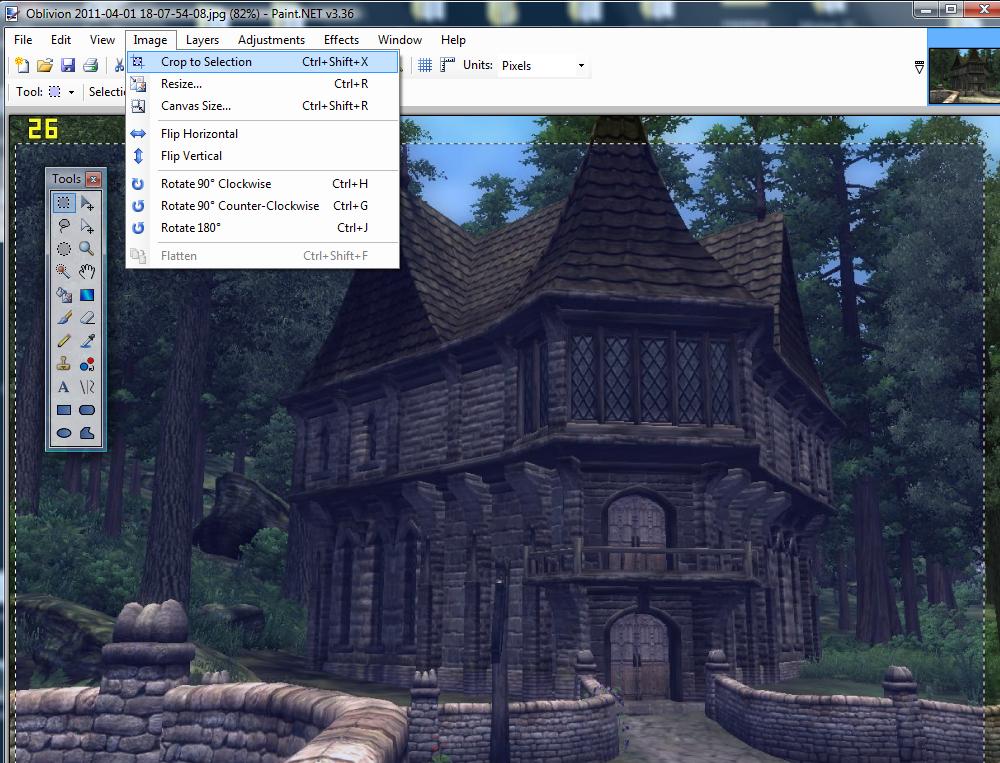Select the Move Selection tool

click(x=87, y=226)
